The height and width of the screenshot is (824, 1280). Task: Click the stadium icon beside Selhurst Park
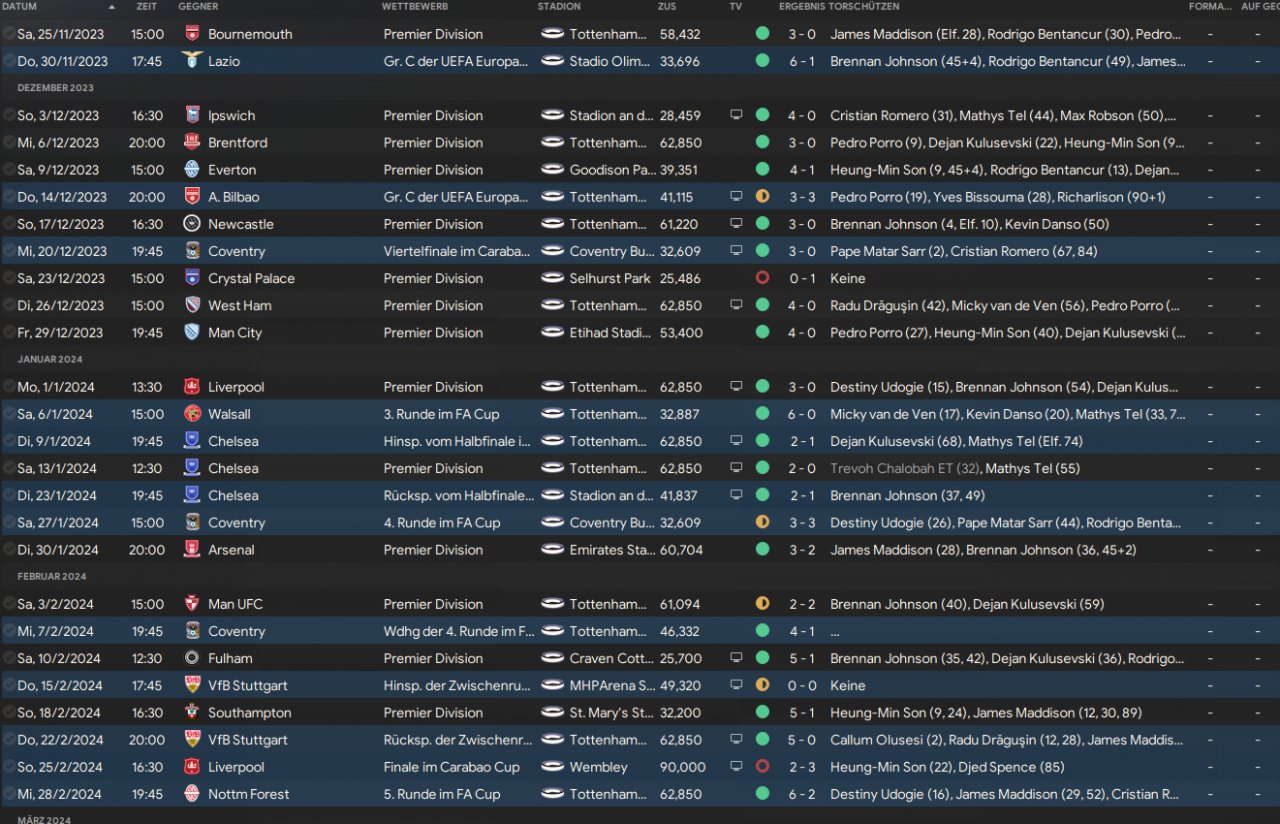click(552, 278)
